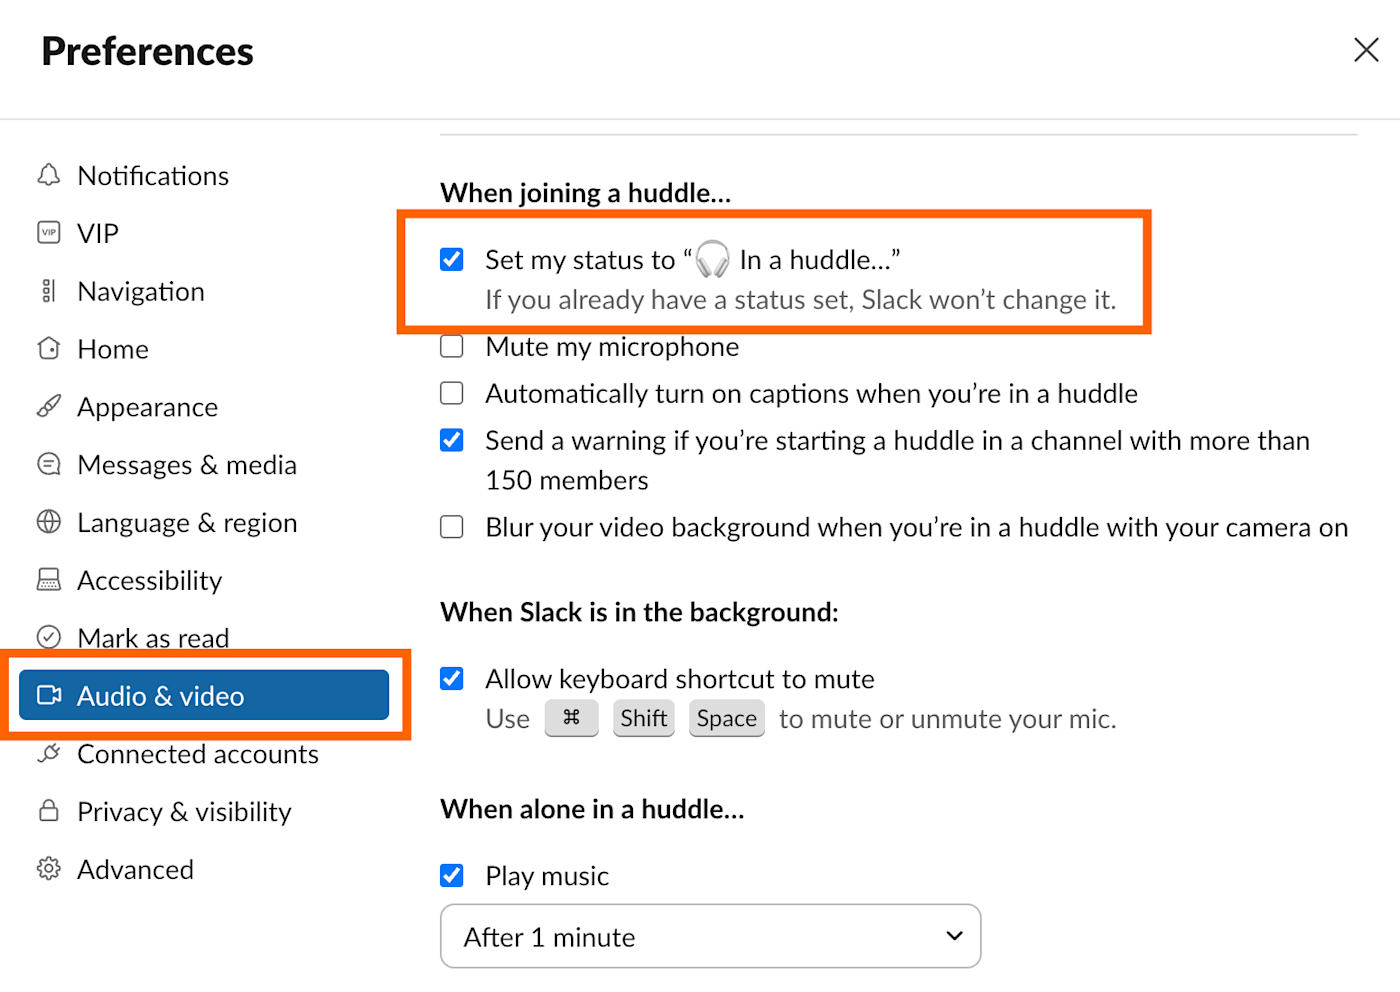
Task: Click the Privacy & visibility lock icon
Action: pos(48,811)
